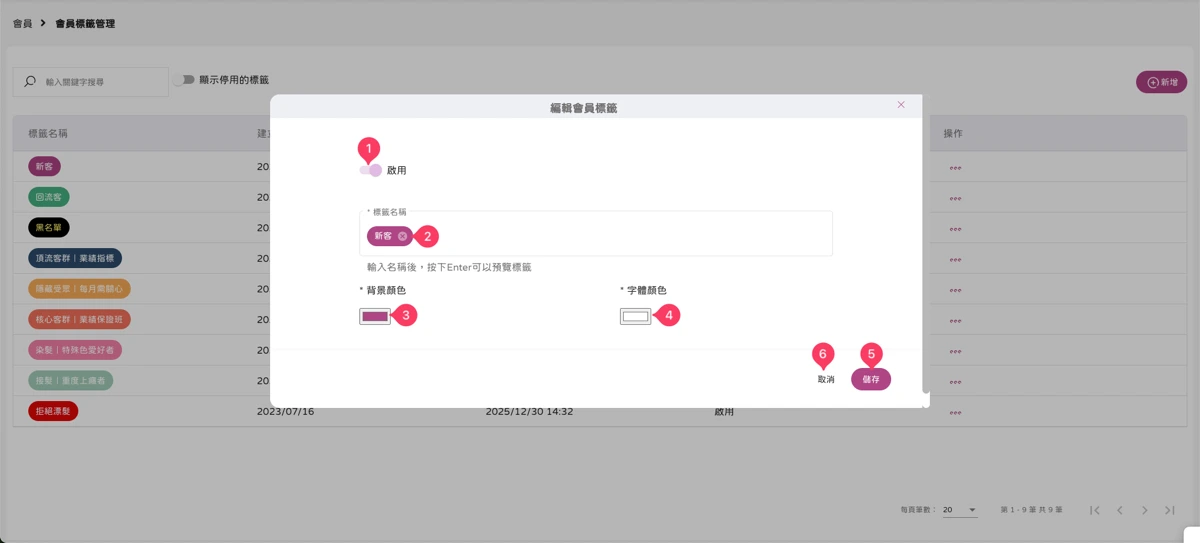Toggle the 啟用 switch in the dialog
The image size is (1200, 543).
click(x=370, y=170)
